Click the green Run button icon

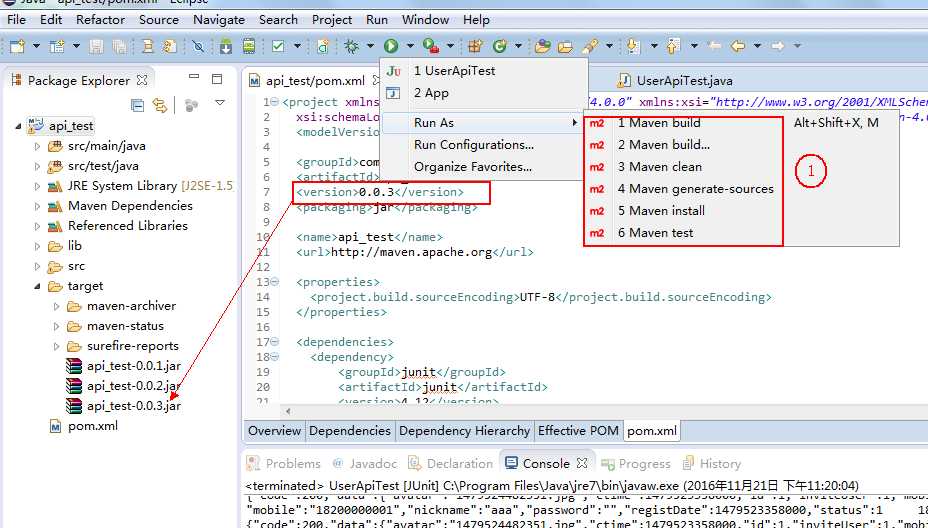[x=391, y=46]
